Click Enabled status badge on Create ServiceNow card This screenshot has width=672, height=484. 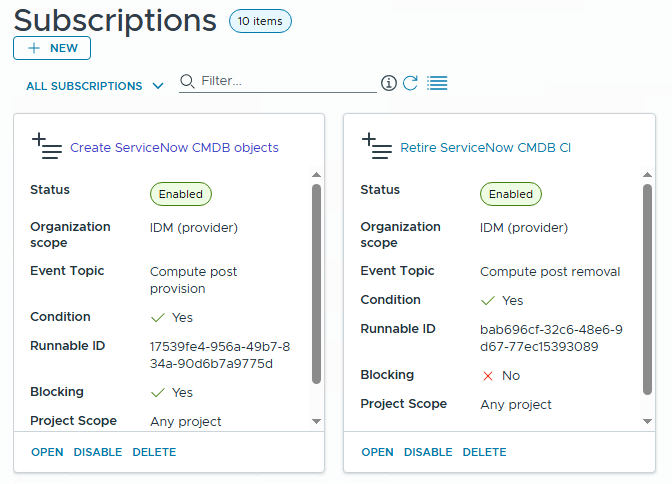pyautogui.click(x=180, y=194)
